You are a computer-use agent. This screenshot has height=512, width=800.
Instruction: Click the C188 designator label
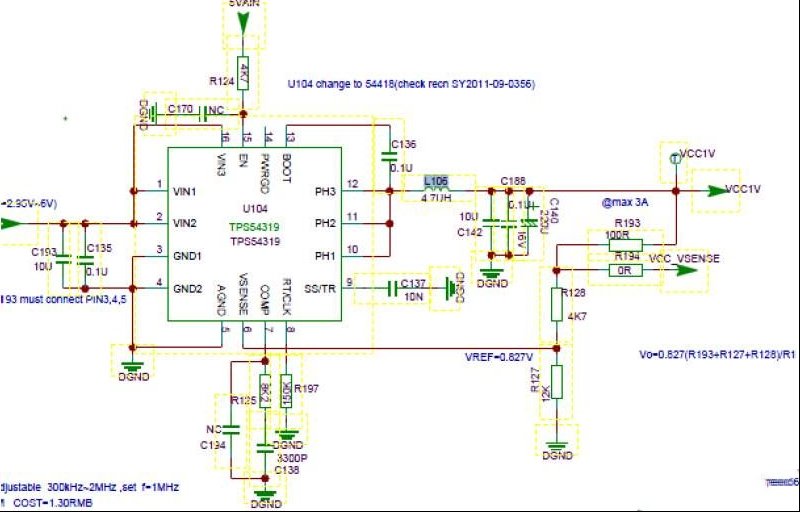coord(513,181)
